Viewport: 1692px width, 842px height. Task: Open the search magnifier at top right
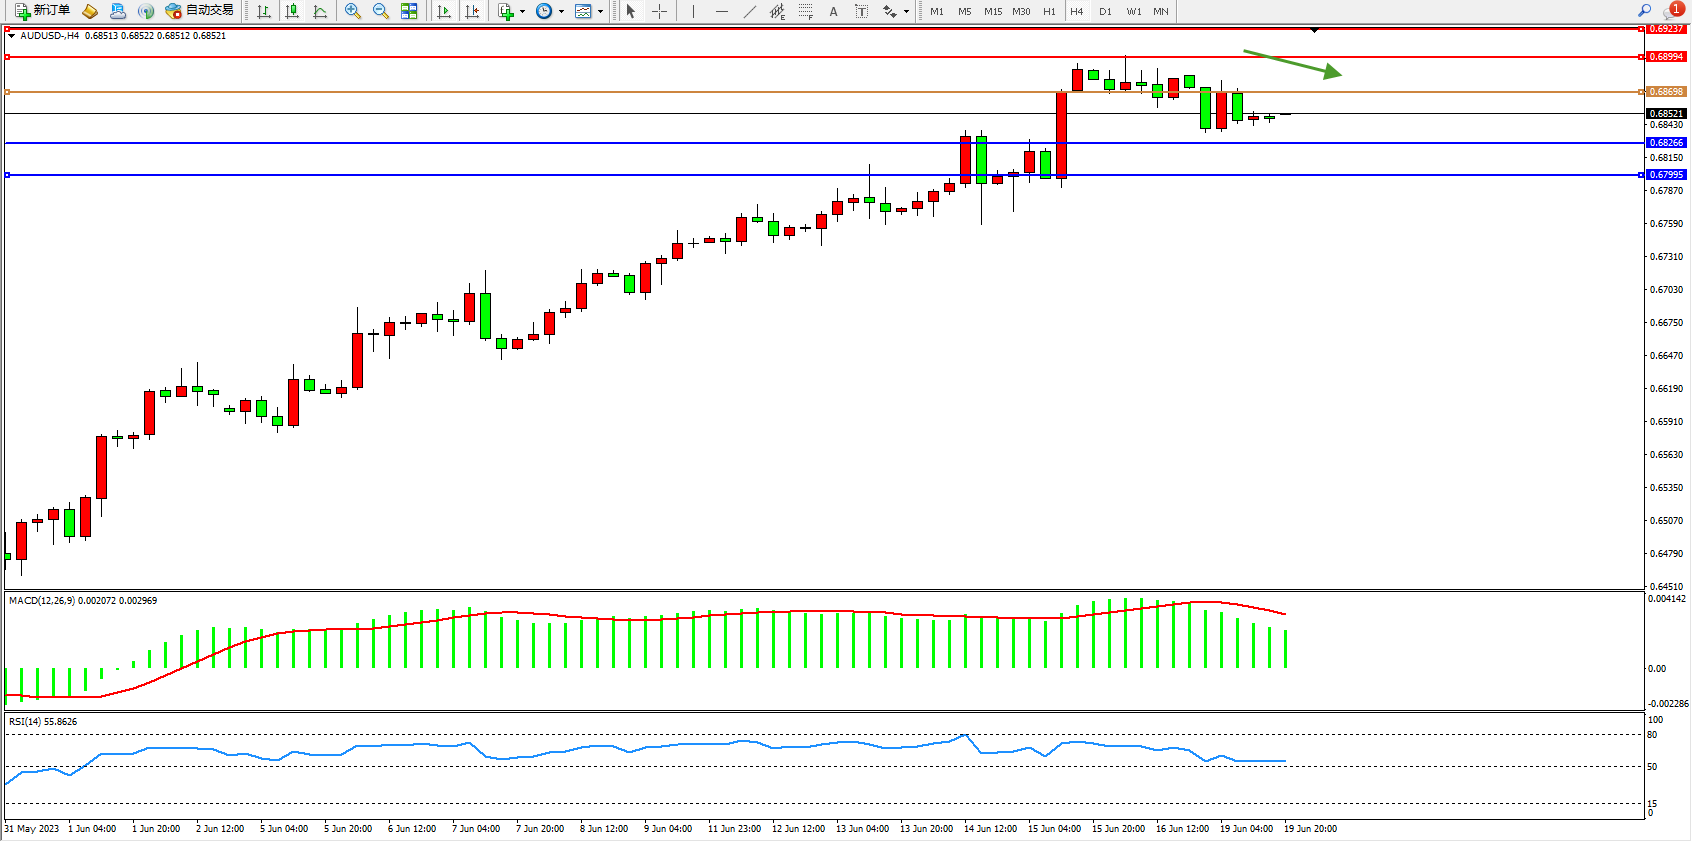pos(1645,11)
